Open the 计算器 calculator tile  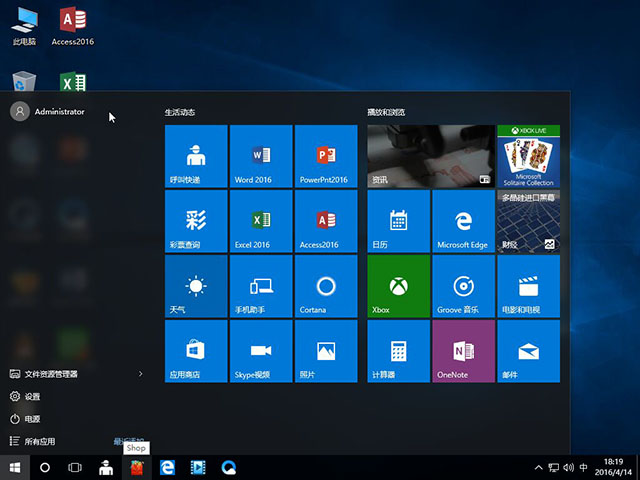click(x=398, y=351)
